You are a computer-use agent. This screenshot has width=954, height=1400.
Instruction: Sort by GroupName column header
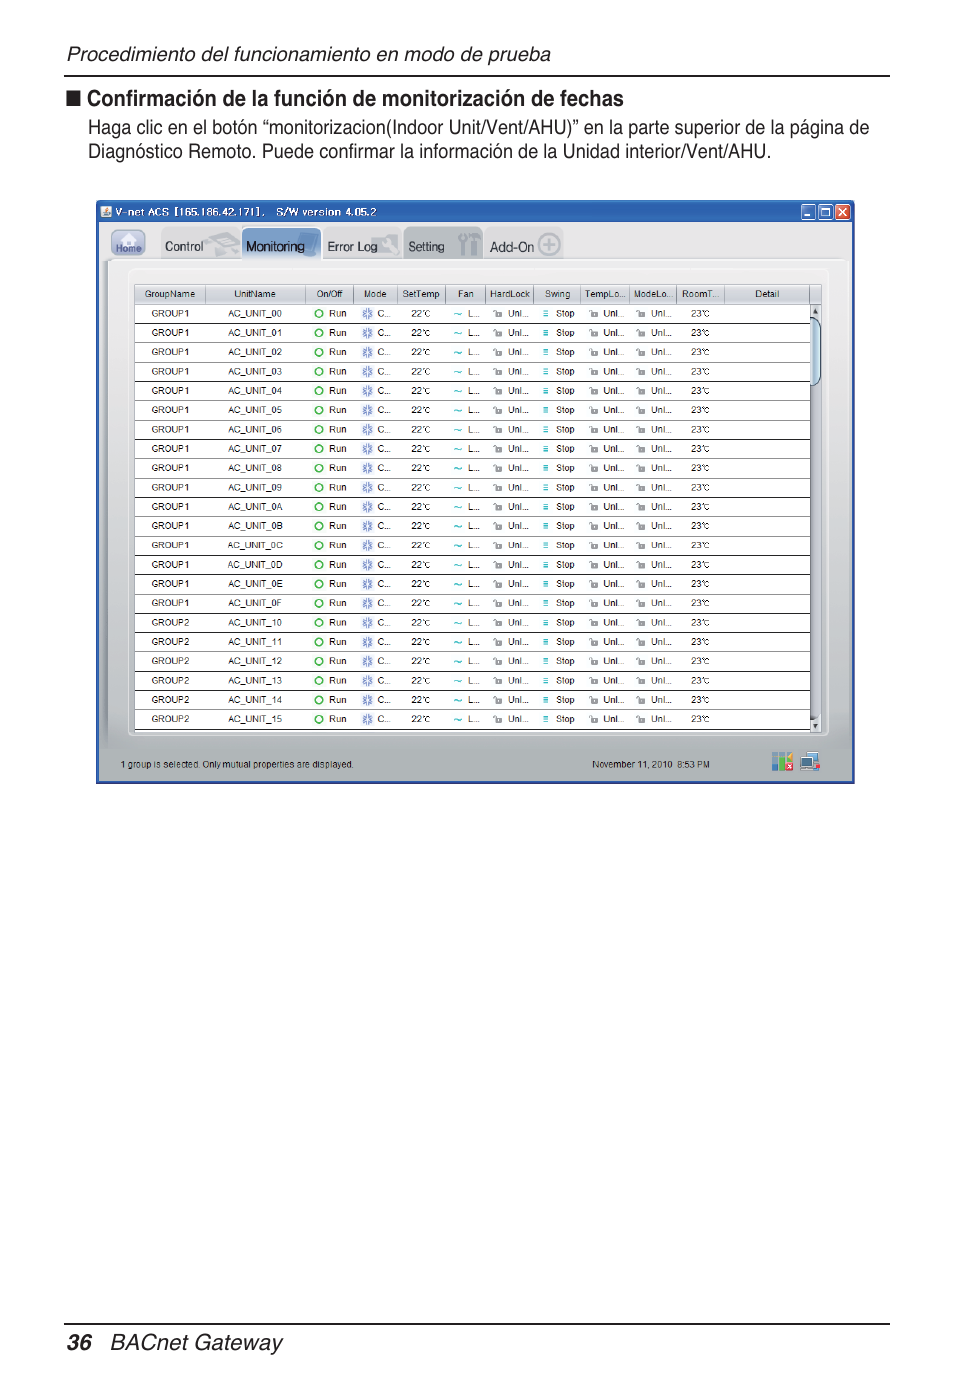pos(170,294)
